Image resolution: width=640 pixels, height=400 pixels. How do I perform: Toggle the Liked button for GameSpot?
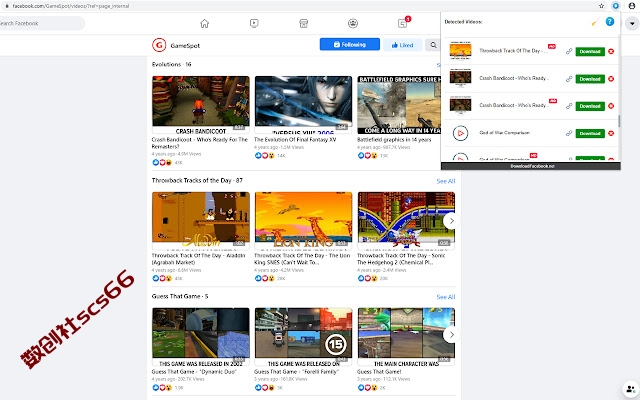point(402,45)
